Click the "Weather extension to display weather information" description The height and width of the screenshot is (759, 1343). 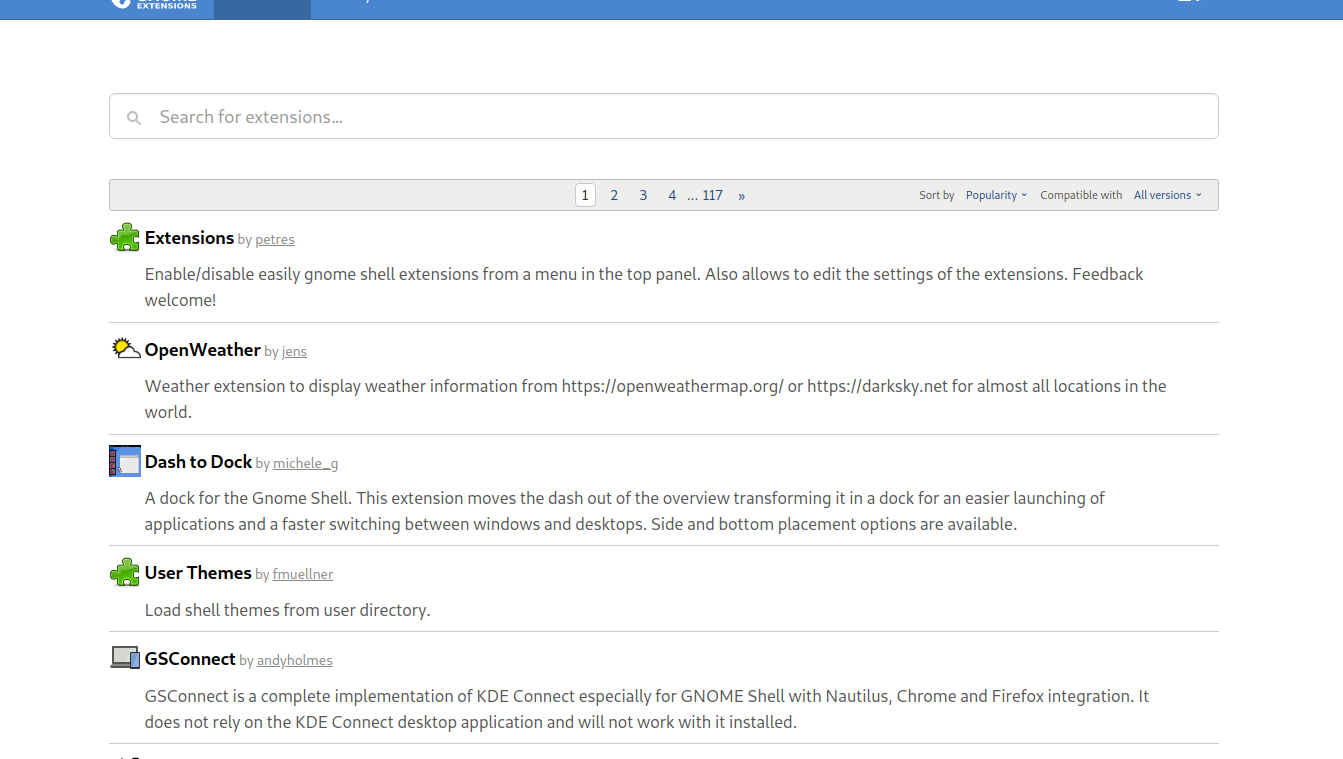(x=656, y=398)
